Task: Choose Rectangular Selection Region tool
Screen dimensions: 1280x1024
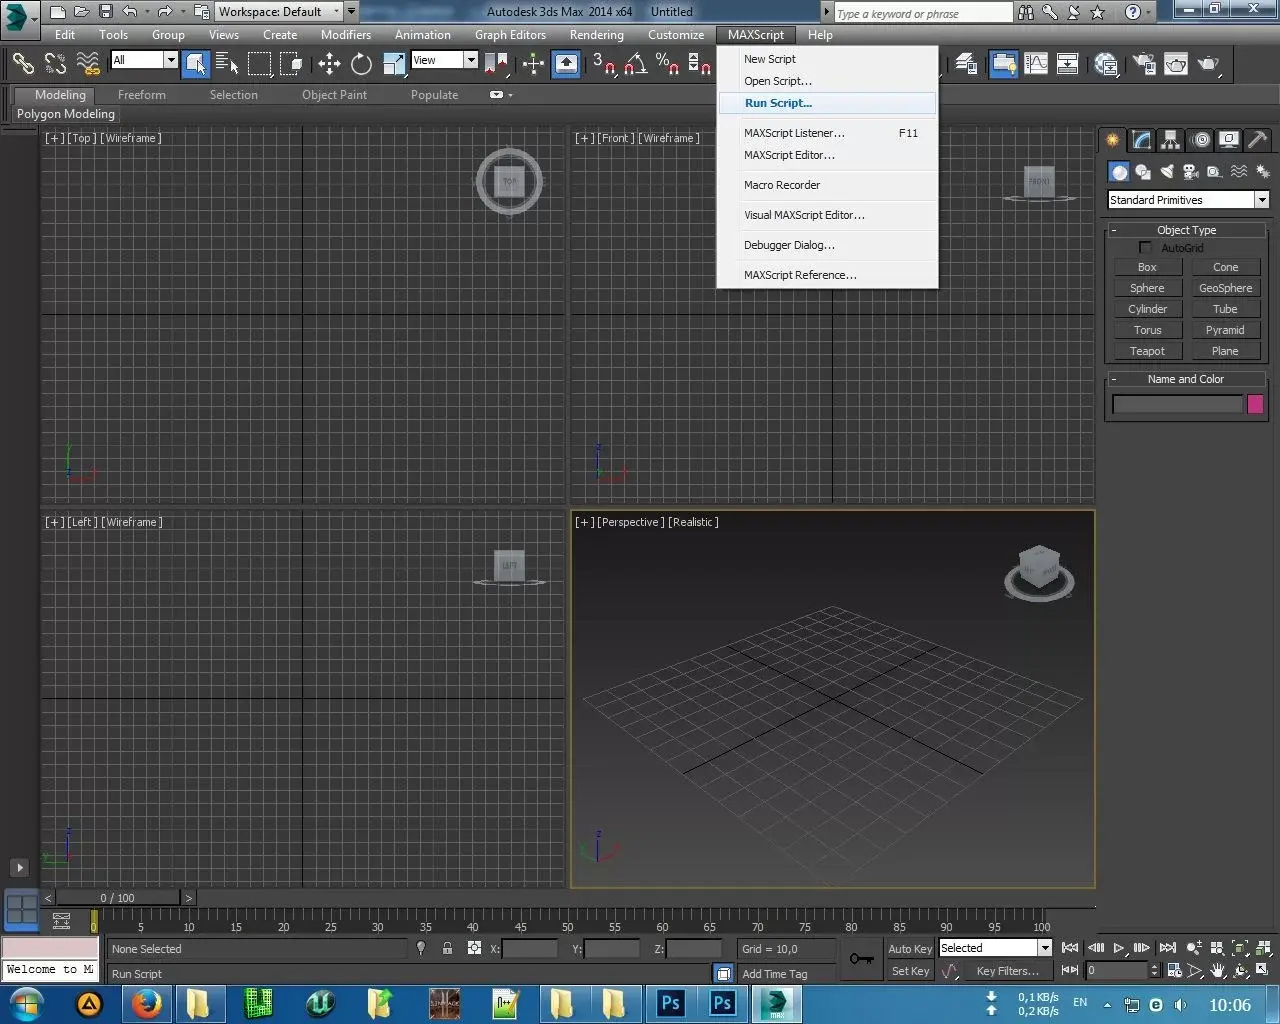Action: (259, 64)
